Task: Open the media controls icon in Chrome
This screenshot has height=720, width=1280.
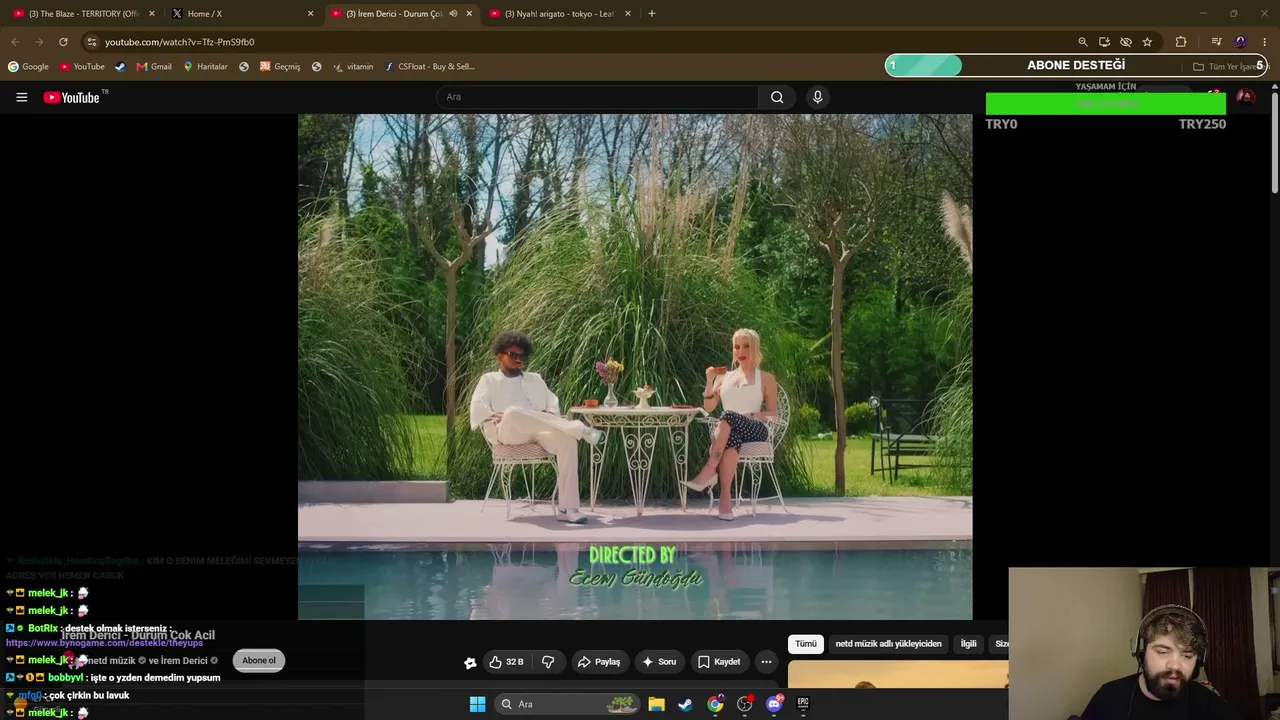Action: [x=1216, y=42]
